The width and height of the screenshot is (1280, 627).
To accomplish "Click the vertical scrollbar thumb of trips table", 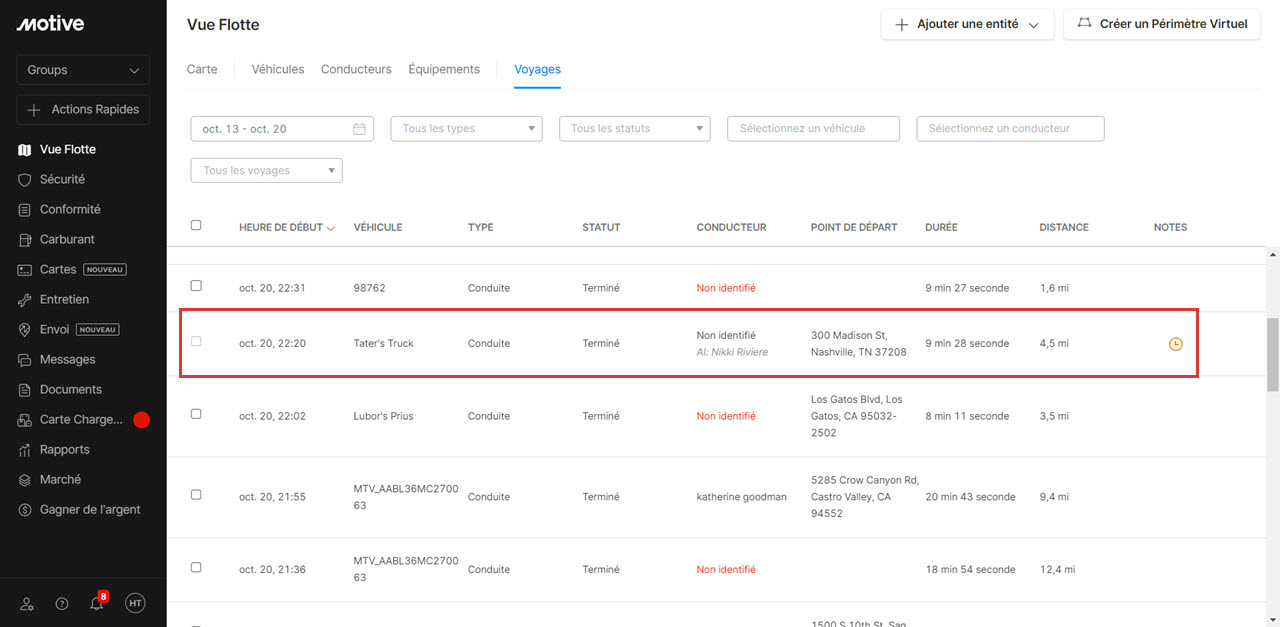I will tap(1273, 356).
